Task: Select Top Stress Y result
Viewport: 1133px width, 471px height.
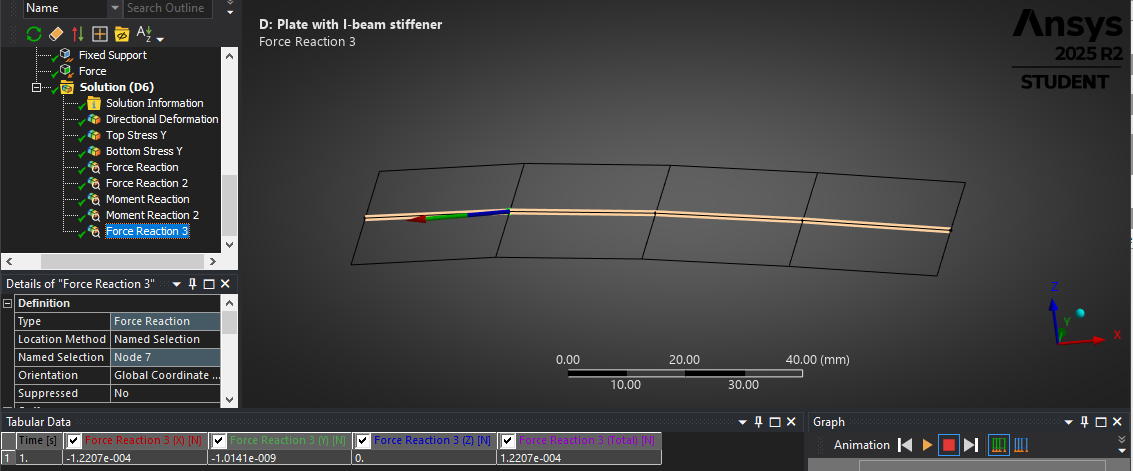Action: pyautogui.click(x=137, y=135)
